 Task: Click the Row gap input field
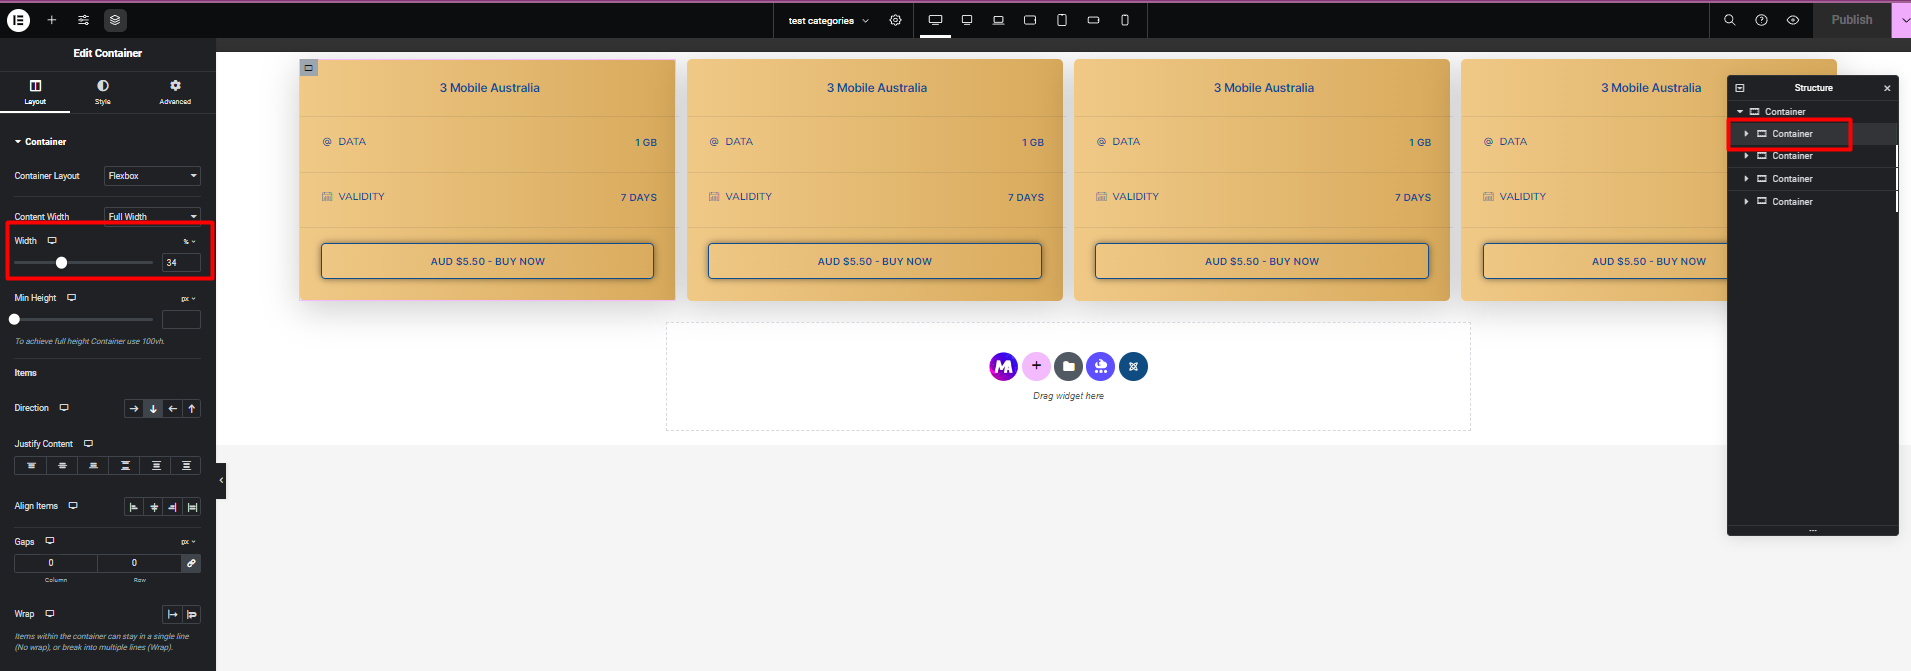pyautogui.click(x=139, y=563)
